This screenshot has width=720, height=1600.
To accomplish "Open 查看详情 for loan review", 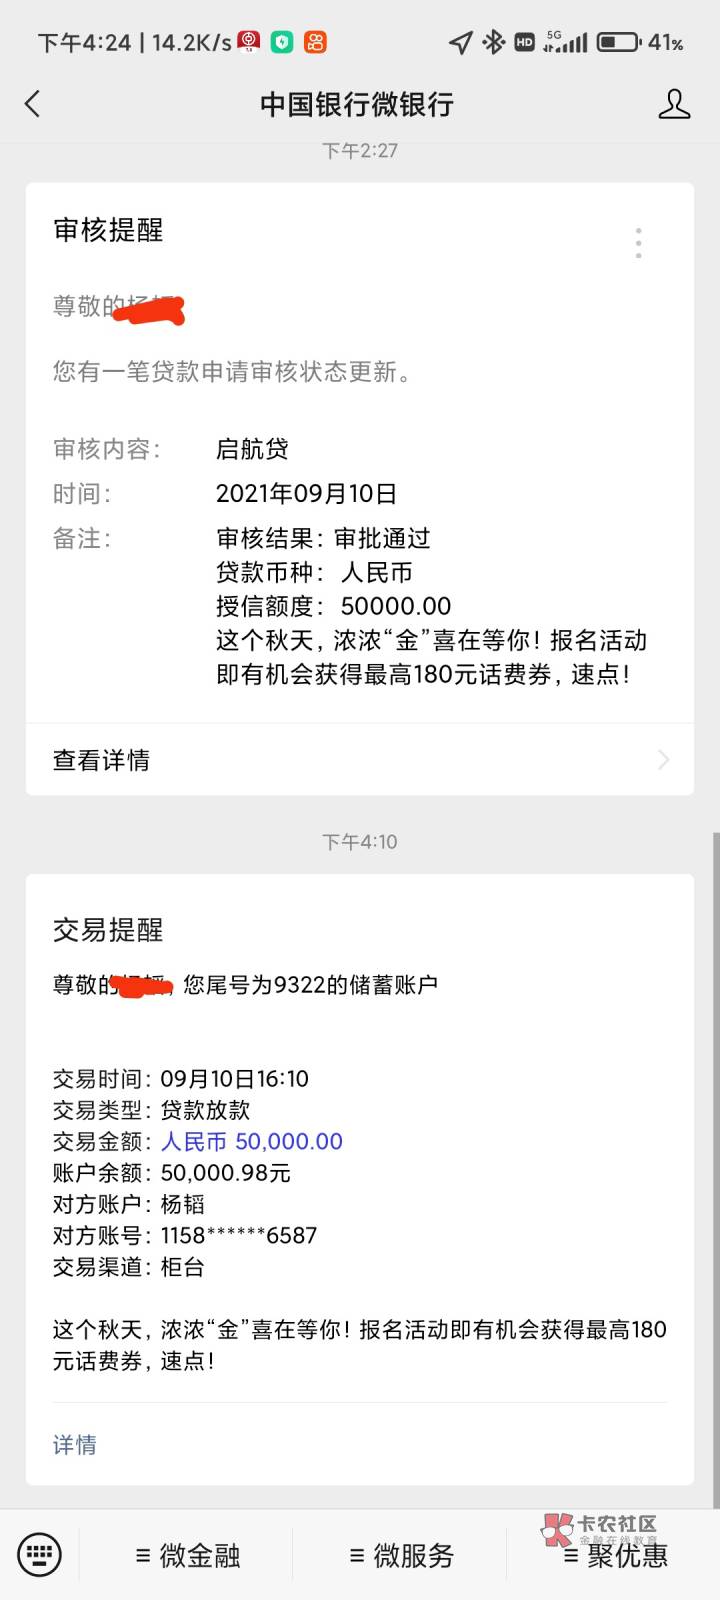I will tap(101, 760).
